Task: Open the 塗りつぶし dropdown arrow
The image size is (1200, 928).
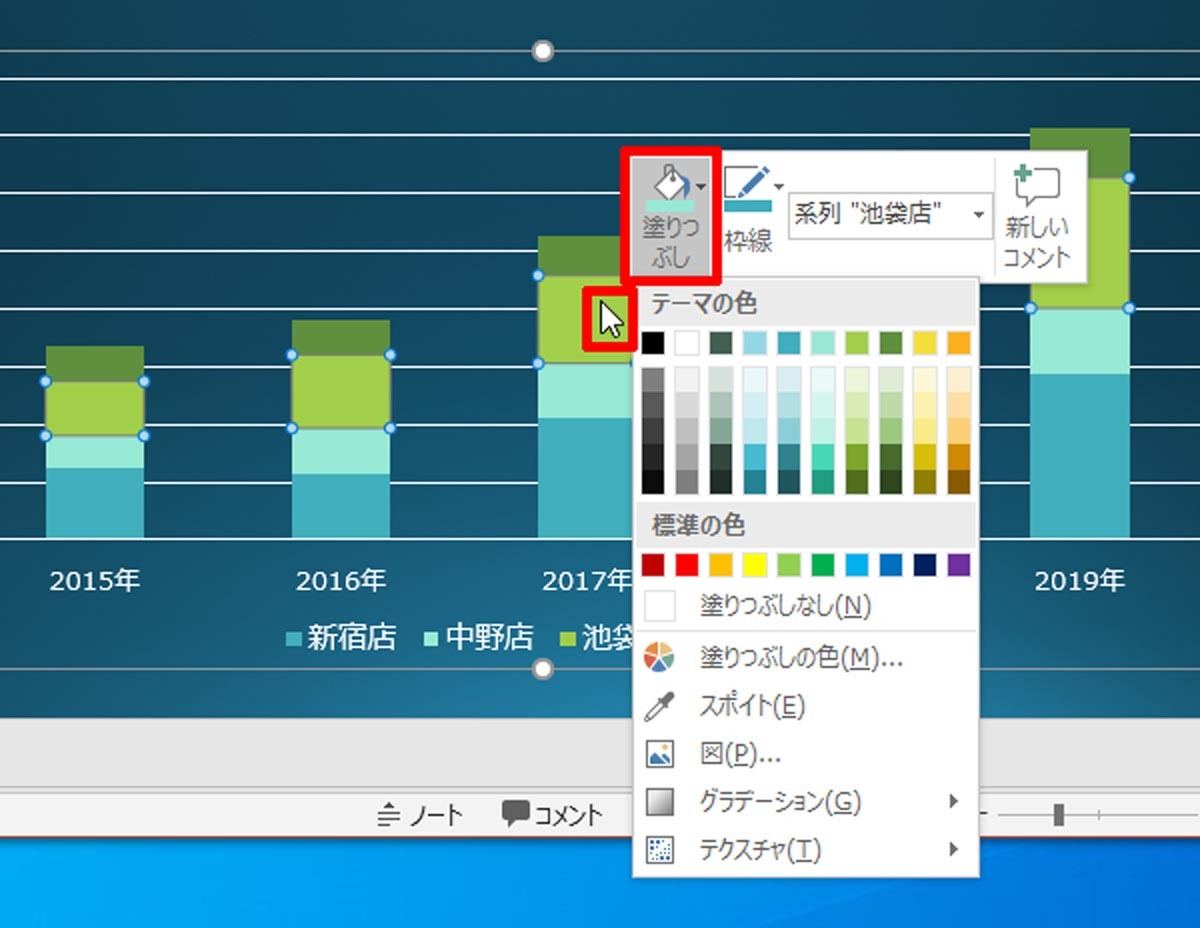Action: [701, 187]
